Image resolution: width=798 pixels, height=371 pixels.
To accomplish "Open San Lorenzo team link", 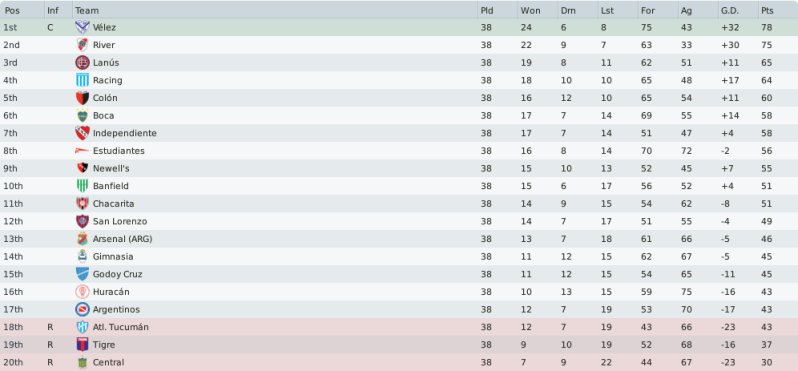I will coord(120,221).
